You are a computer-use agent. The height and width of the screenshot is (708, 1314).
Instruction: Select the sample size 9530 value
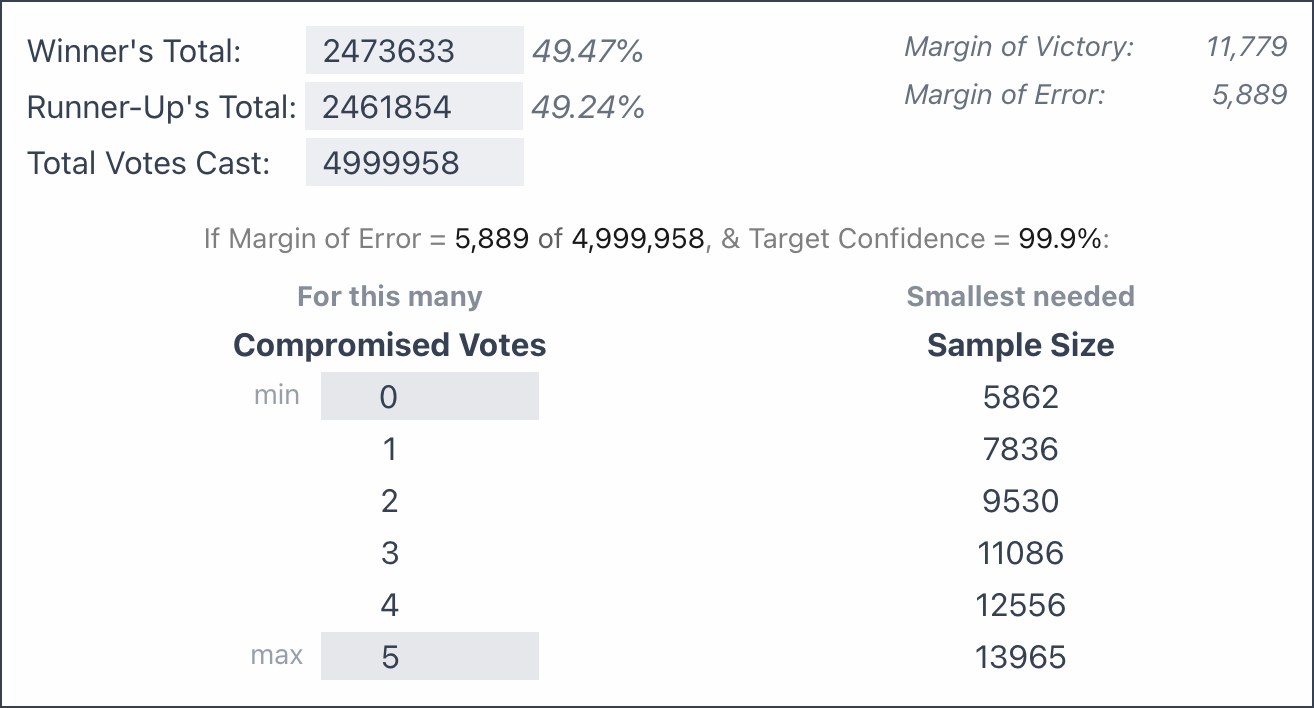(1020, 501)
